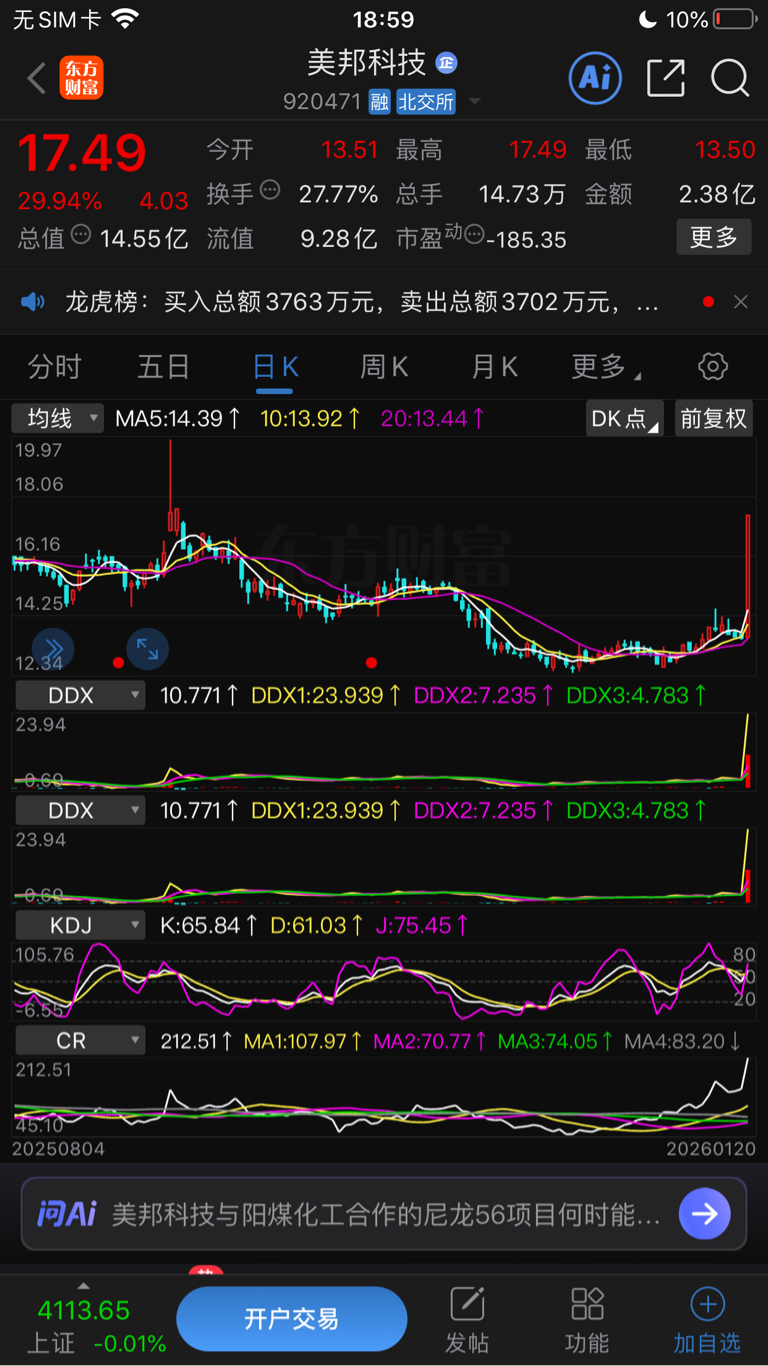Tap the blue 正 badge beside 美邦科技
The image size is (768, 1366).
click(x=446, y=62)
